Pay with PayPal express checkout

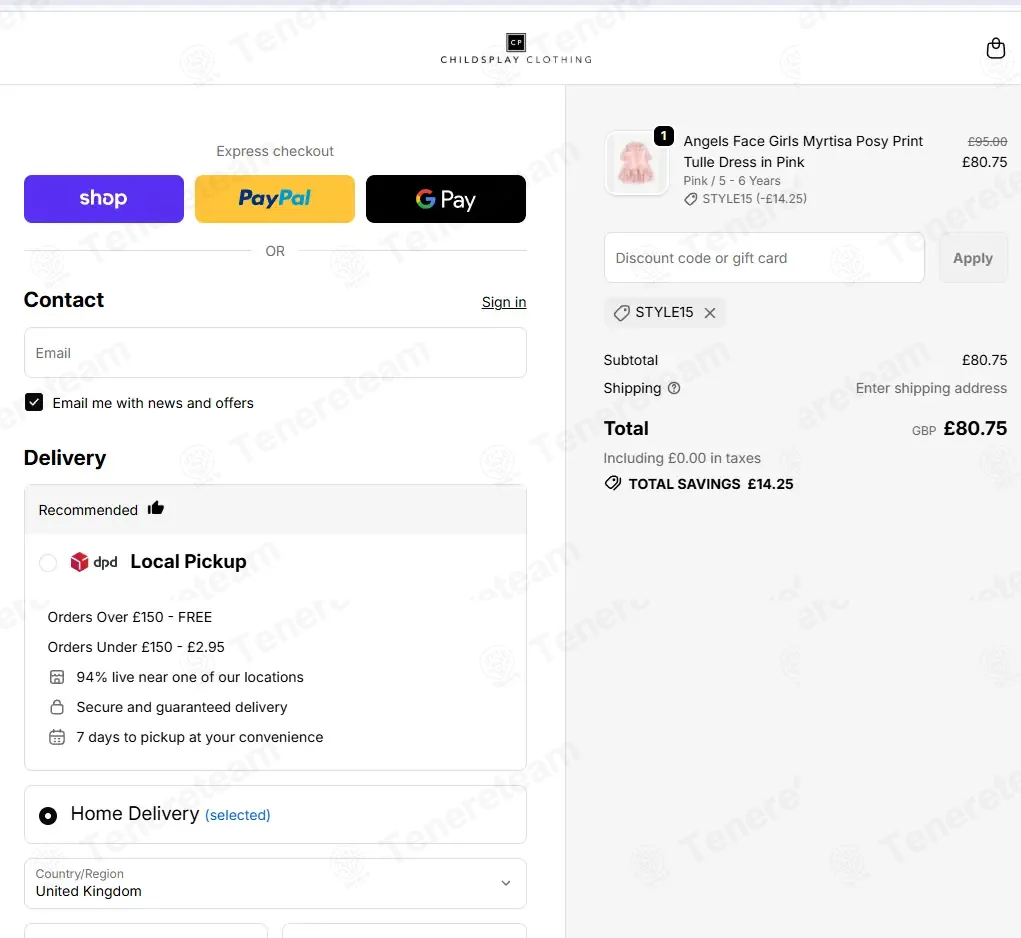(275, 199)
